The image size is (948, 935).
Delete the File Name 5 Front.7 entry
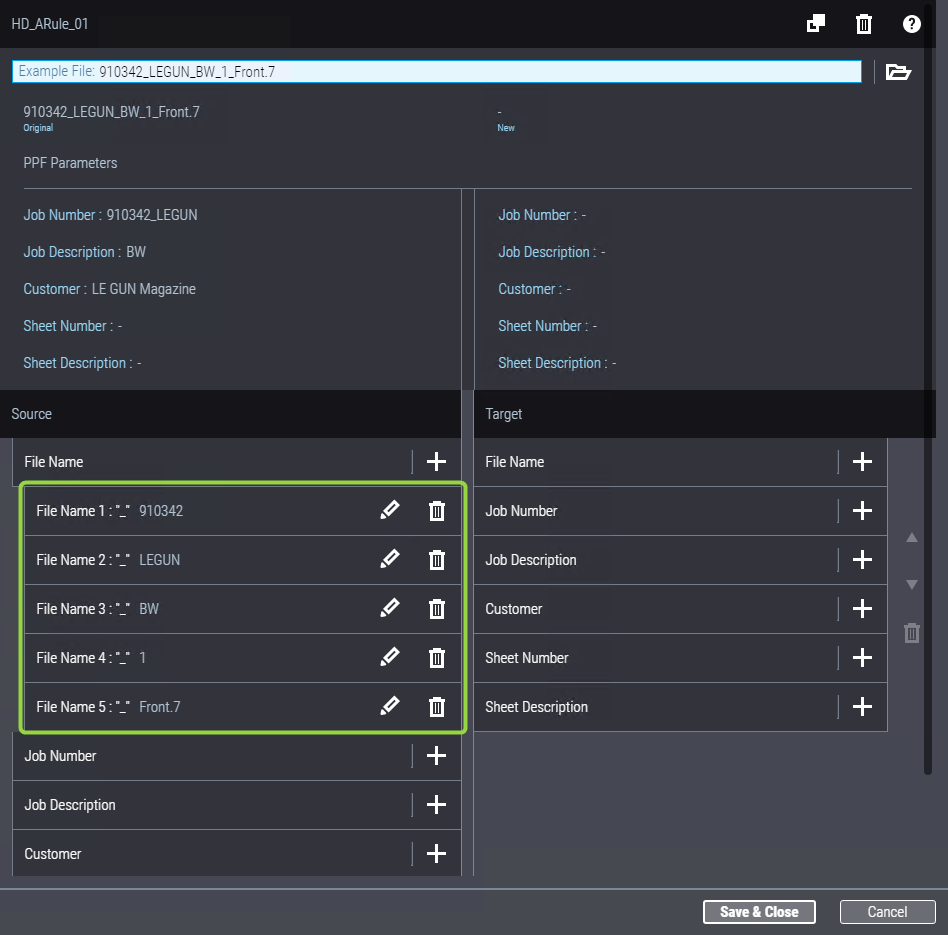[x=437, y=707]
